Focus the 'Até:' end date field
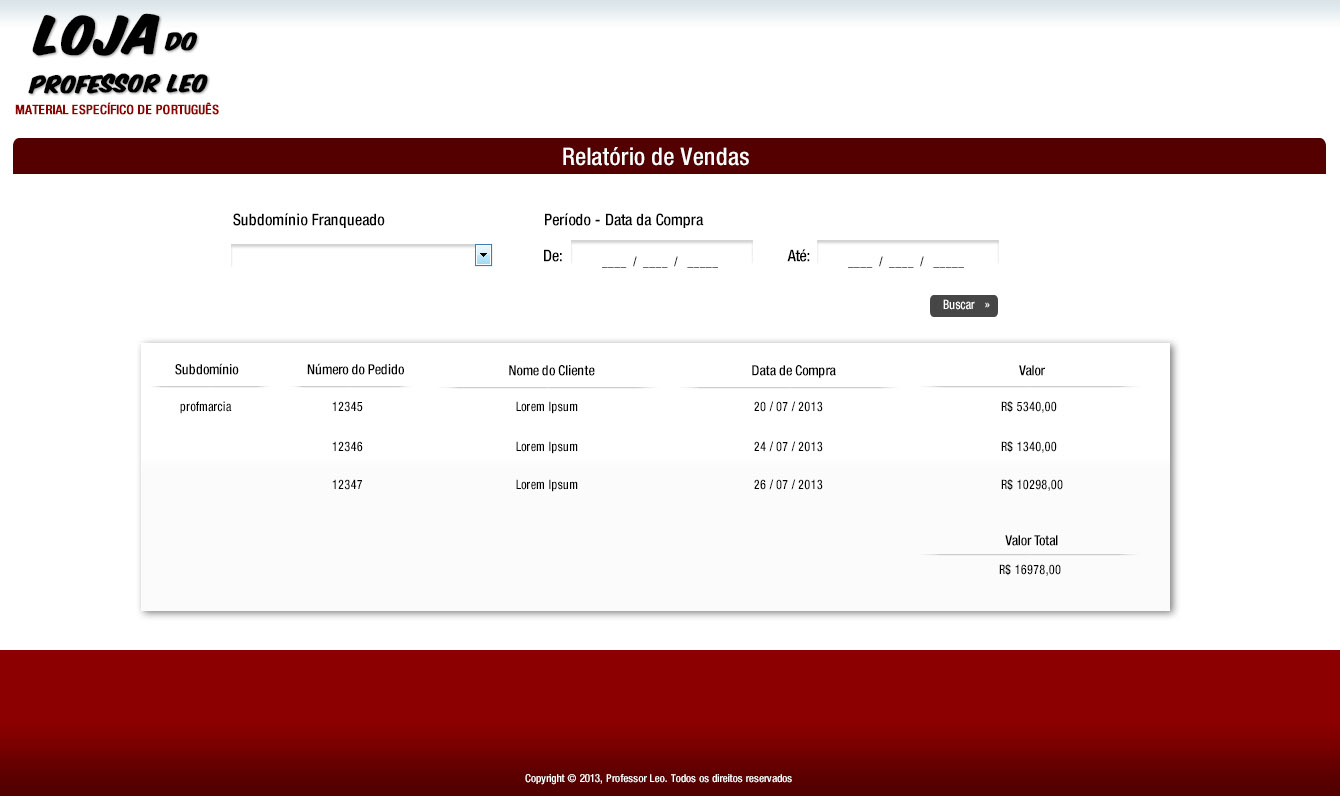This screenshot has height=796, width=1340. point(907,257)
